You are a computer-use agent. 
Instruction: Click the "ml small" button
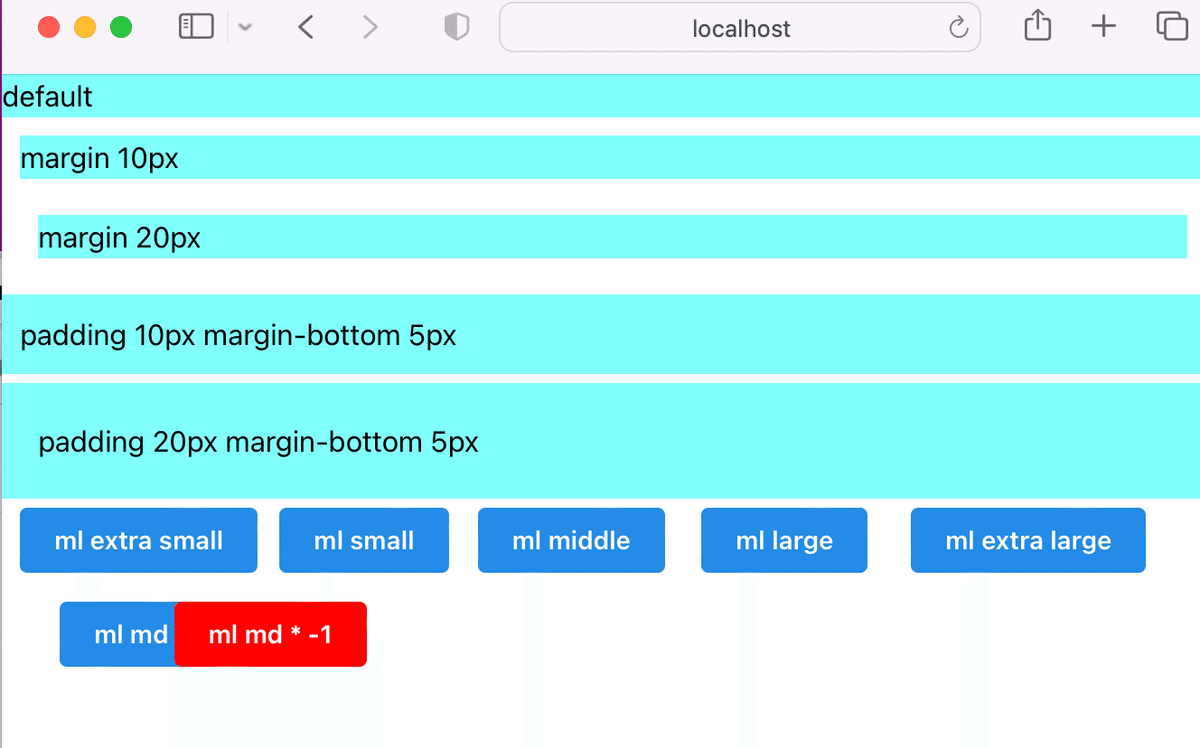pyautogui.click(x=364, y=540)
